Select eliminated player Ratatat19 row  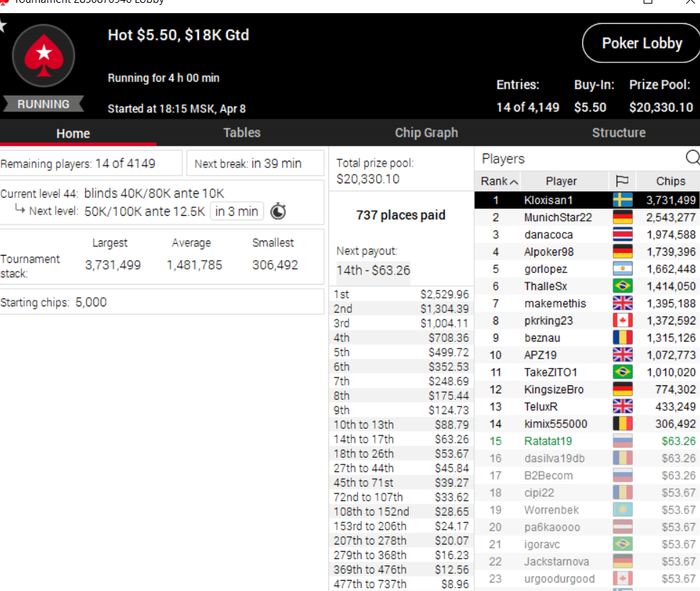click(x=587, y=441)
